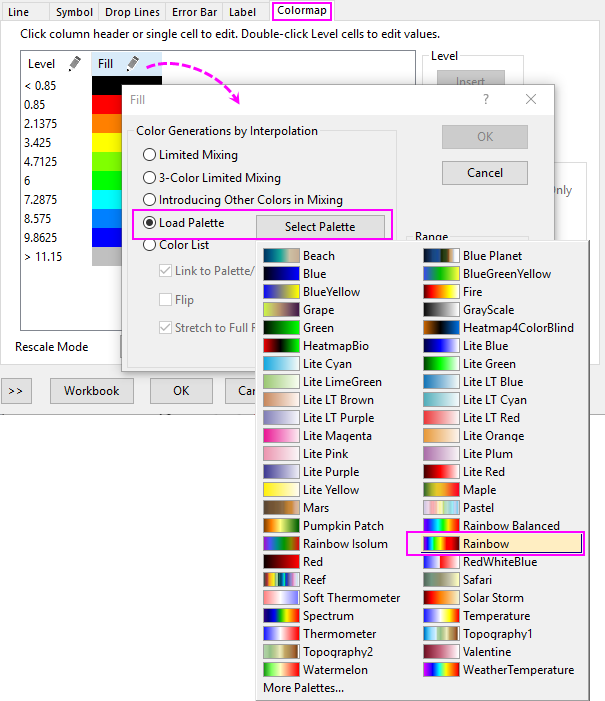Choose the Blue Planet palette
Screen dimensions: 605x701
tap(473, 256)
